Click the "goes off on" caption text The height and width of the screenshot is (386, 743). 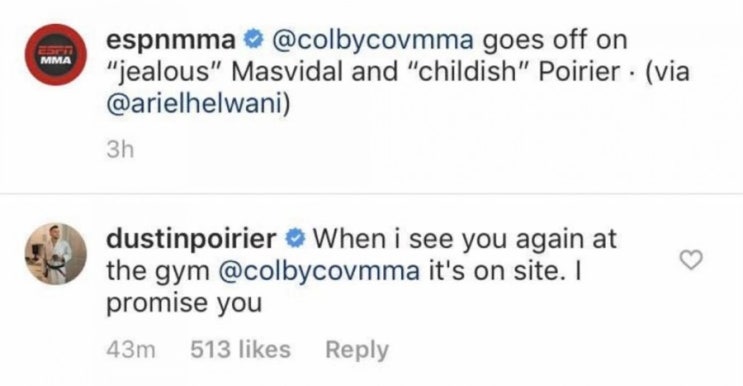tap(555, 41)
